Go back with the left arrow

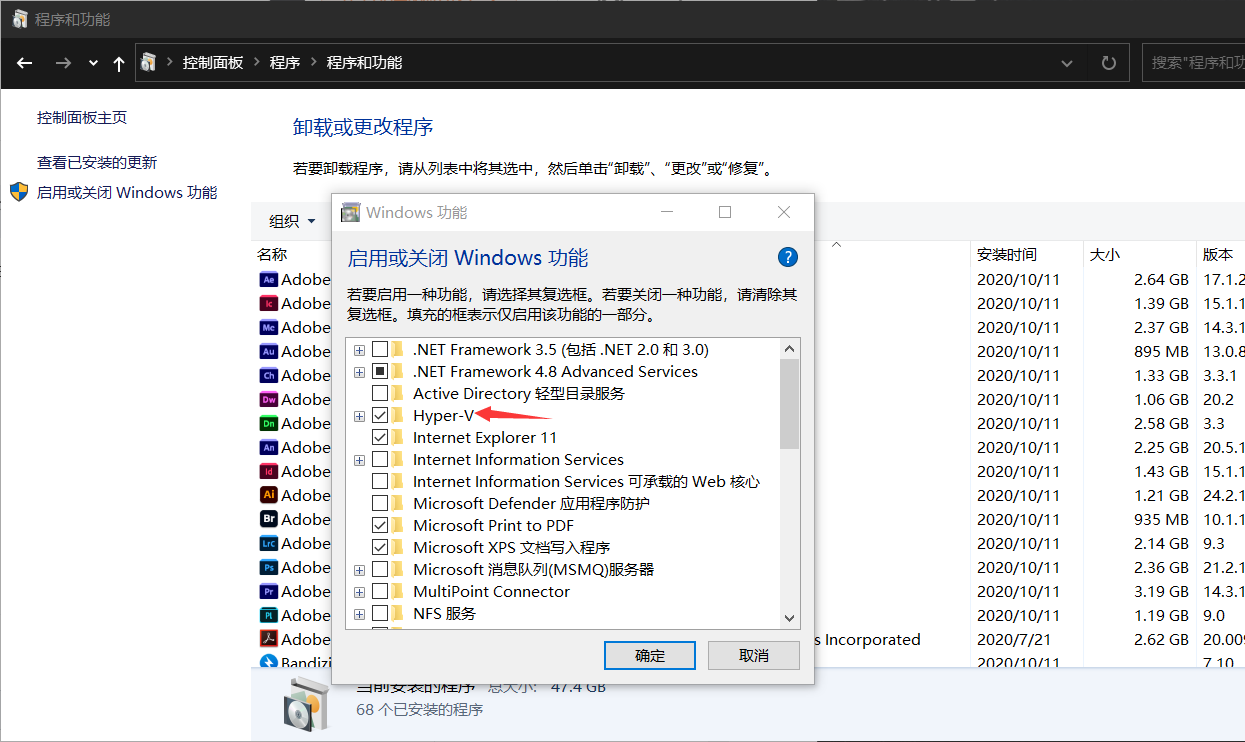(24, 62)
